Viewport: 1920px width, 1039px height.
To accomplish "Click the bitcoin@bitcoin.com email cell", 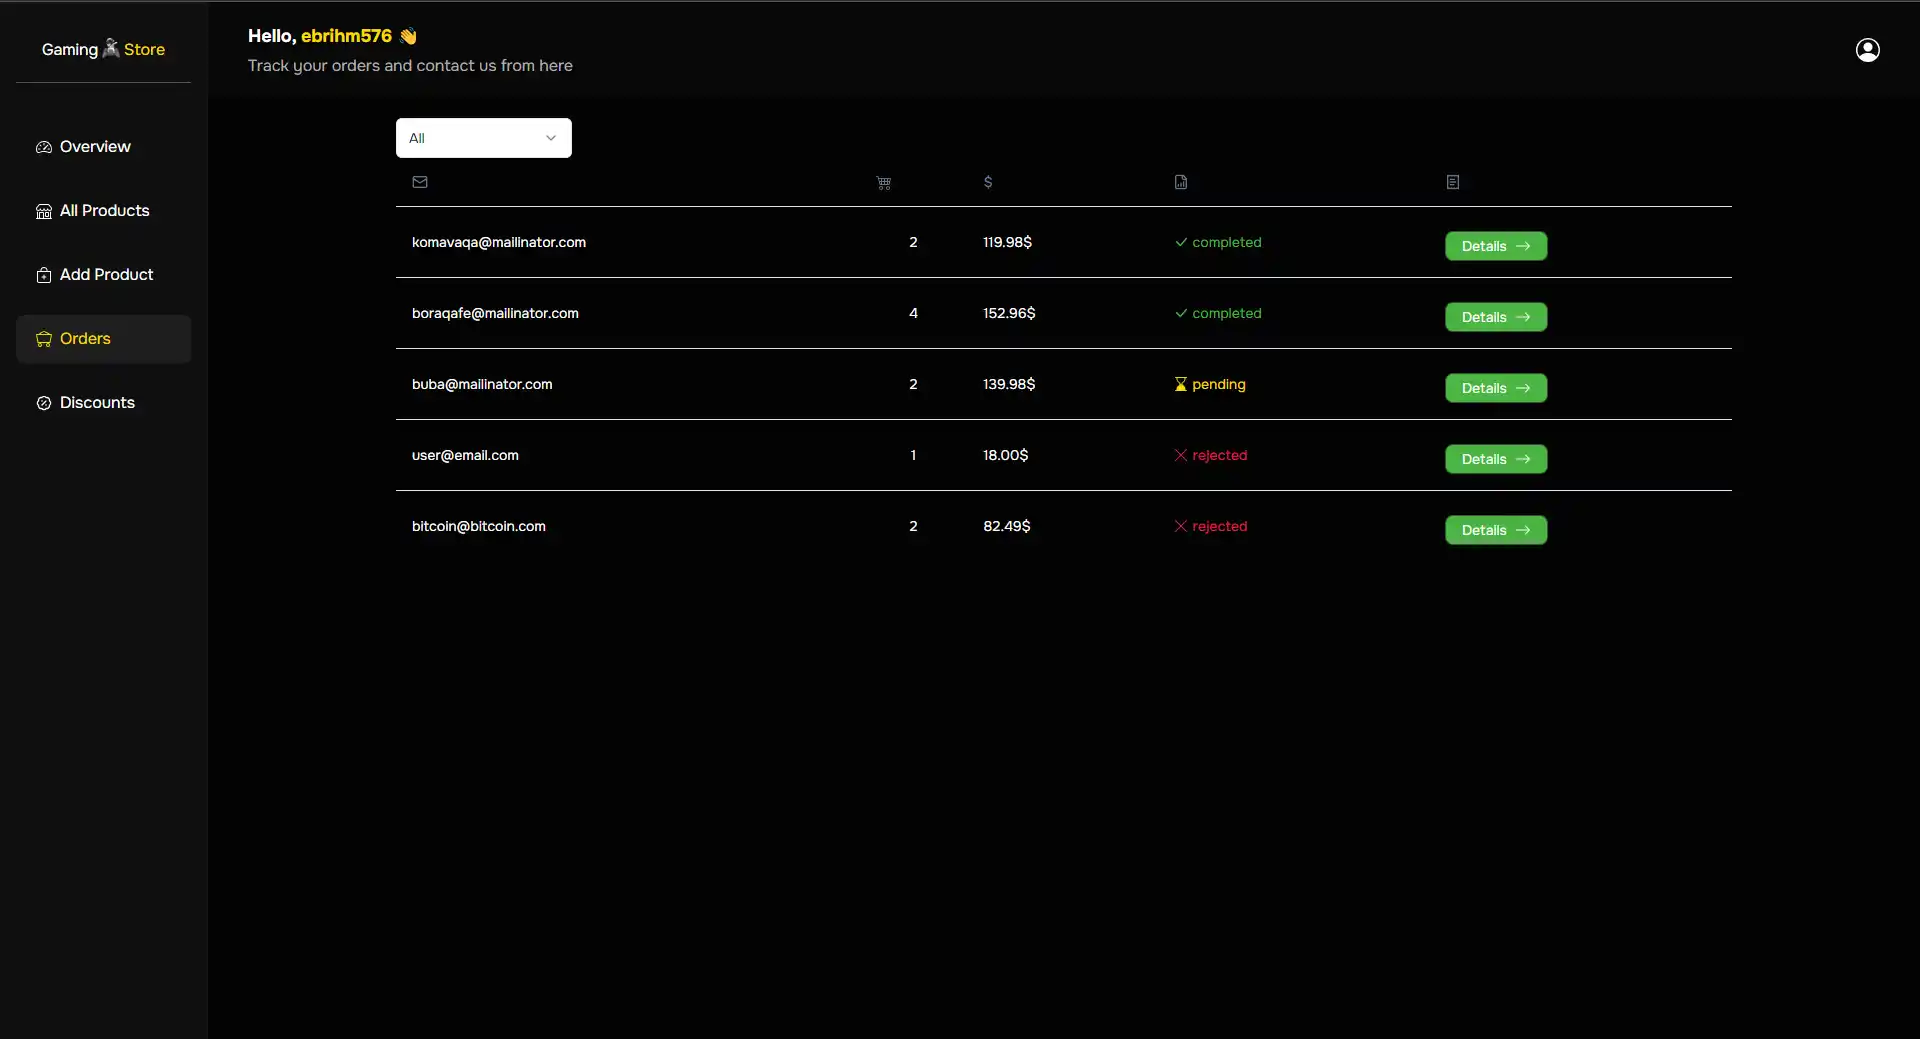I will [479, 526].
